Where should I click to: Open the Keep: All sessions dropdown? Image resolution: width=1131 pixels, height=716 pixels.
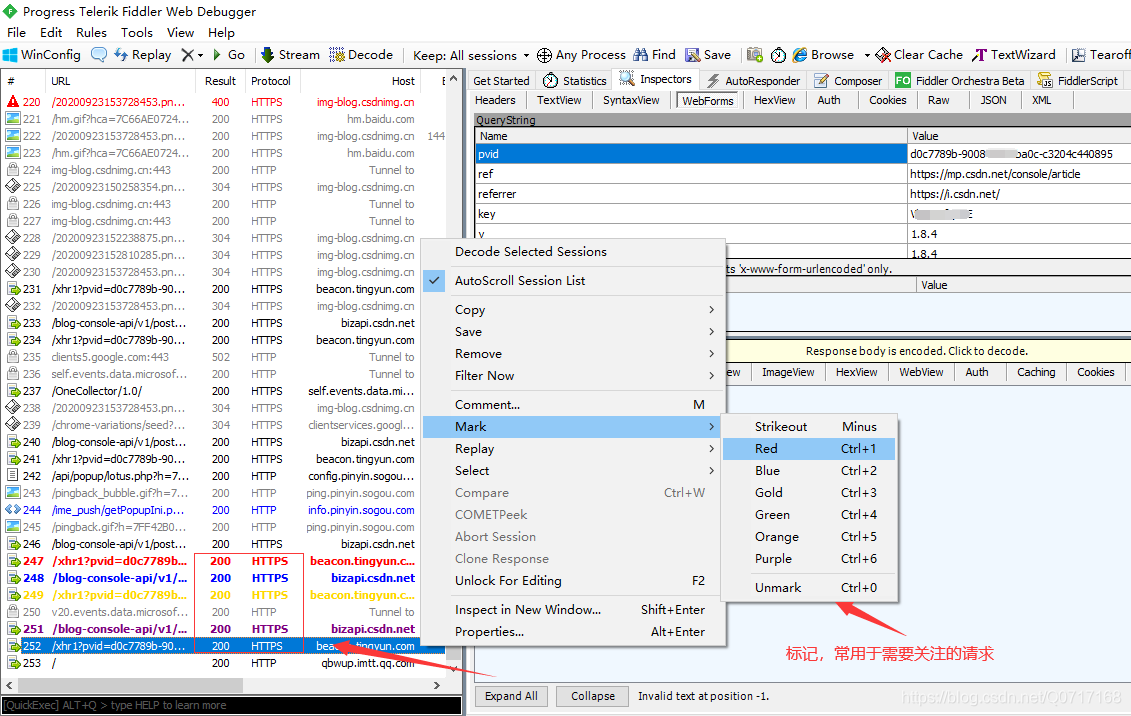click(471, 56)
